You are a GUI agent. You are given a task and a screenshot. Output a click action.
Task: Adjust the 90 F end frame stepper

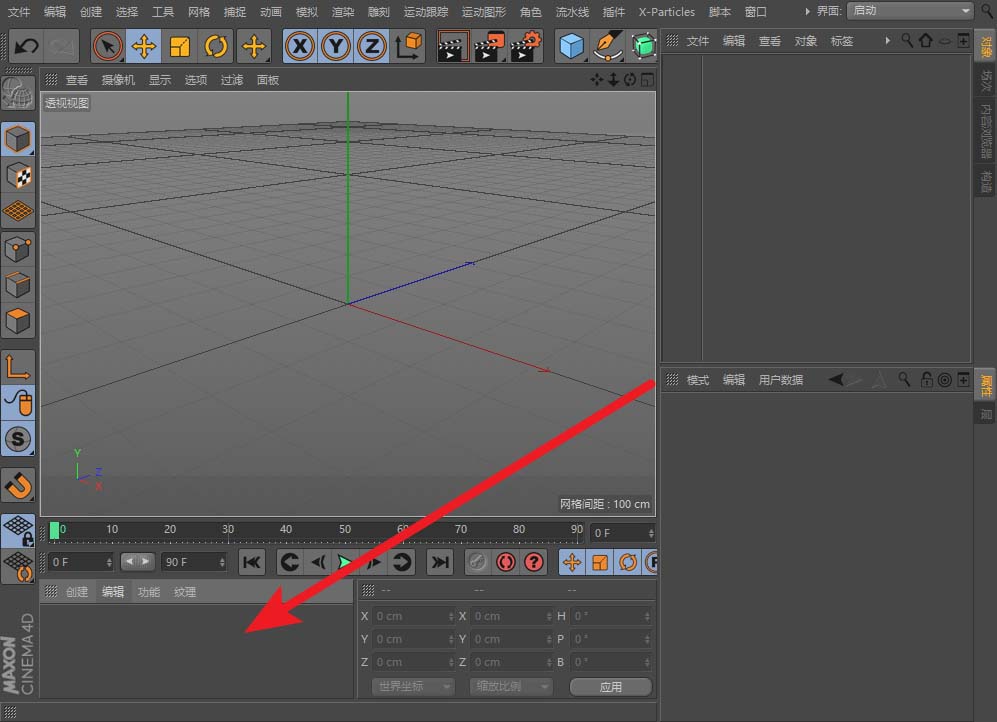(x=222, y=562)
